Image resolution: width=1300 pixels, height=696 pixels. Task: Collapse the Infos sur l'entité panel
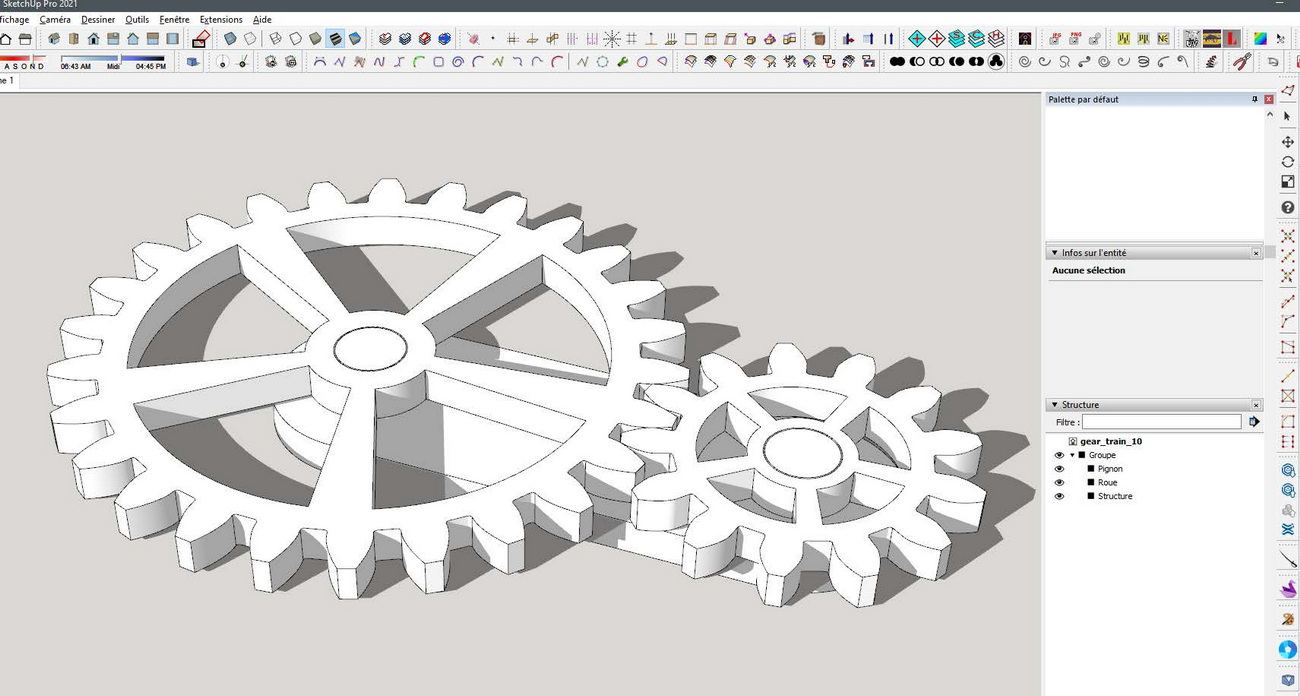(x=1054, y=253)
